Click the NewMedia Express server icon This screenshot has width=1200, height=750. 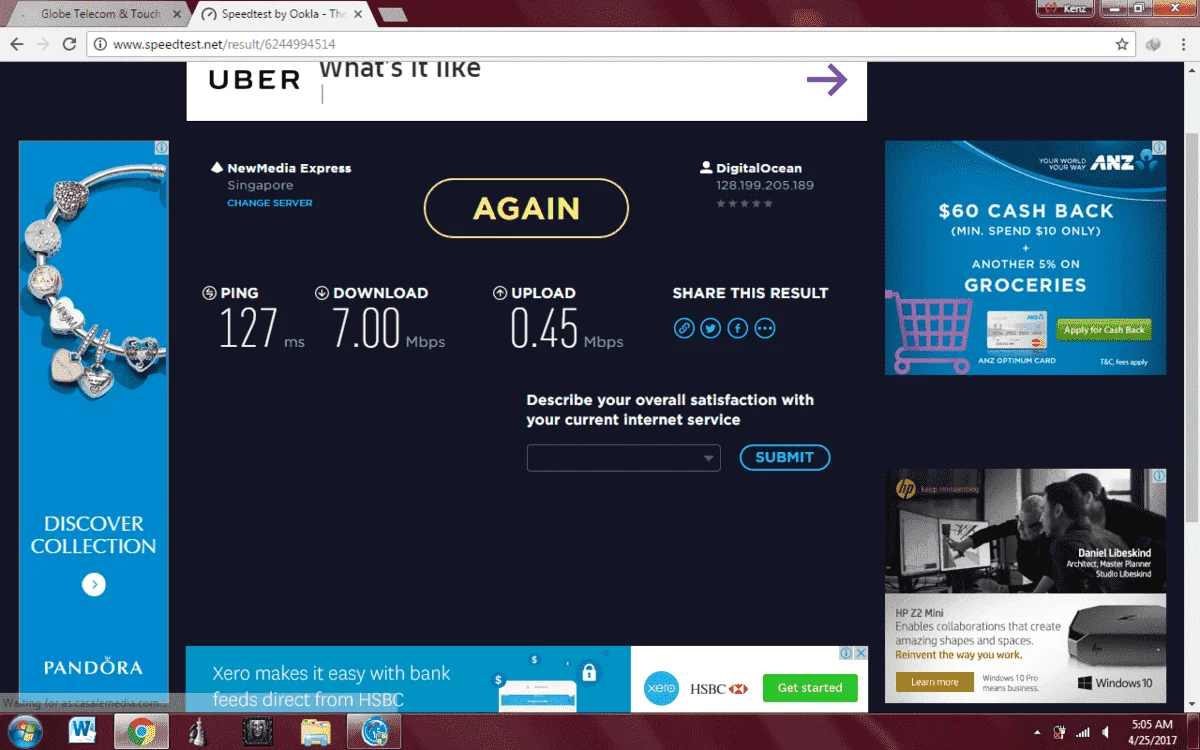(x=216, y=168)
